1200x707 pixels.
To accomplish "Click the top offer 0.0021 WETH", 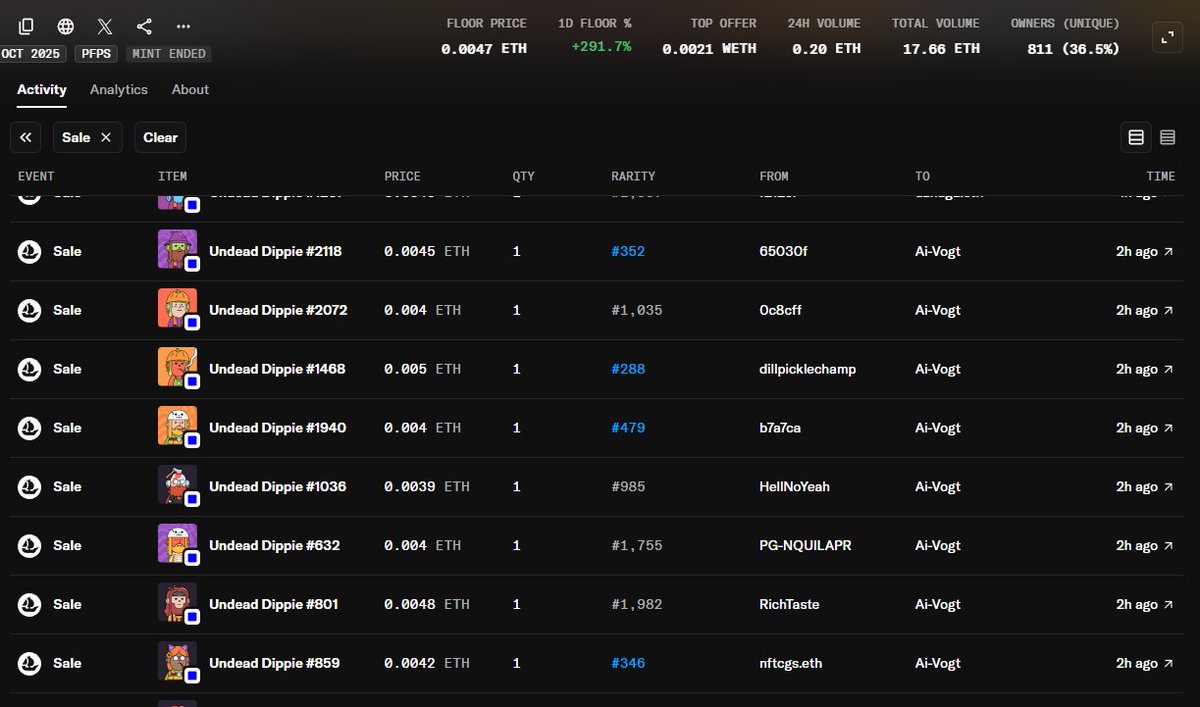I will point(709,48).
